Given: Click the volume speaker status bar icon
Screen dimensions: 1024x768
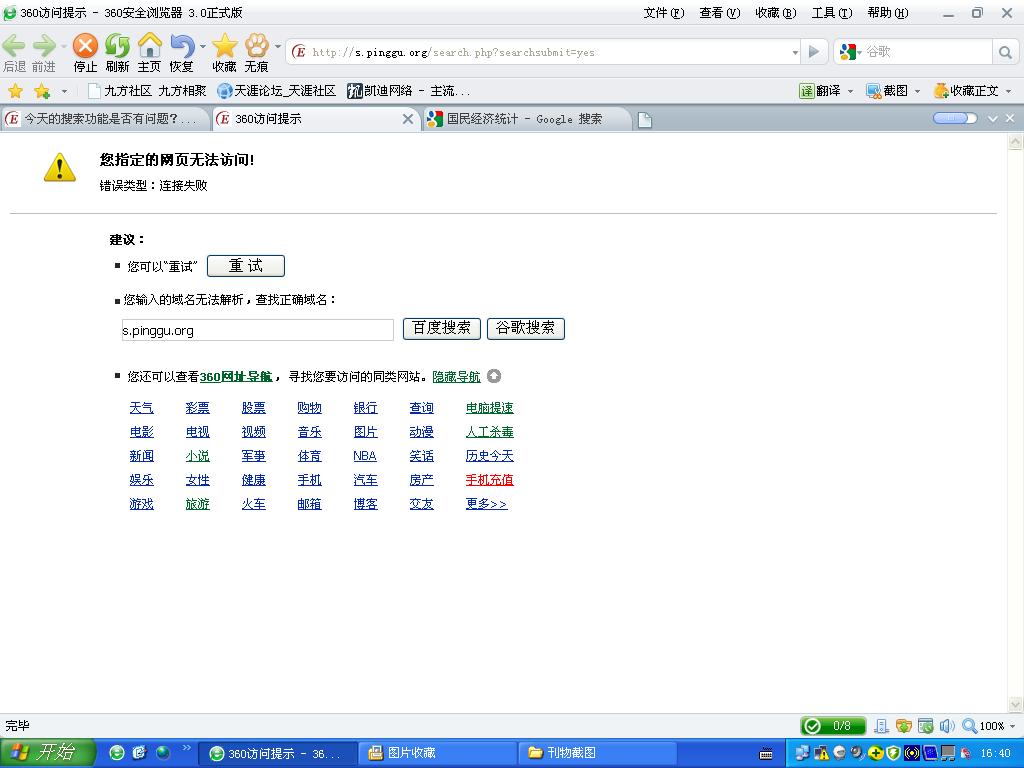Looking at the screenshot, I should point(947,726).
